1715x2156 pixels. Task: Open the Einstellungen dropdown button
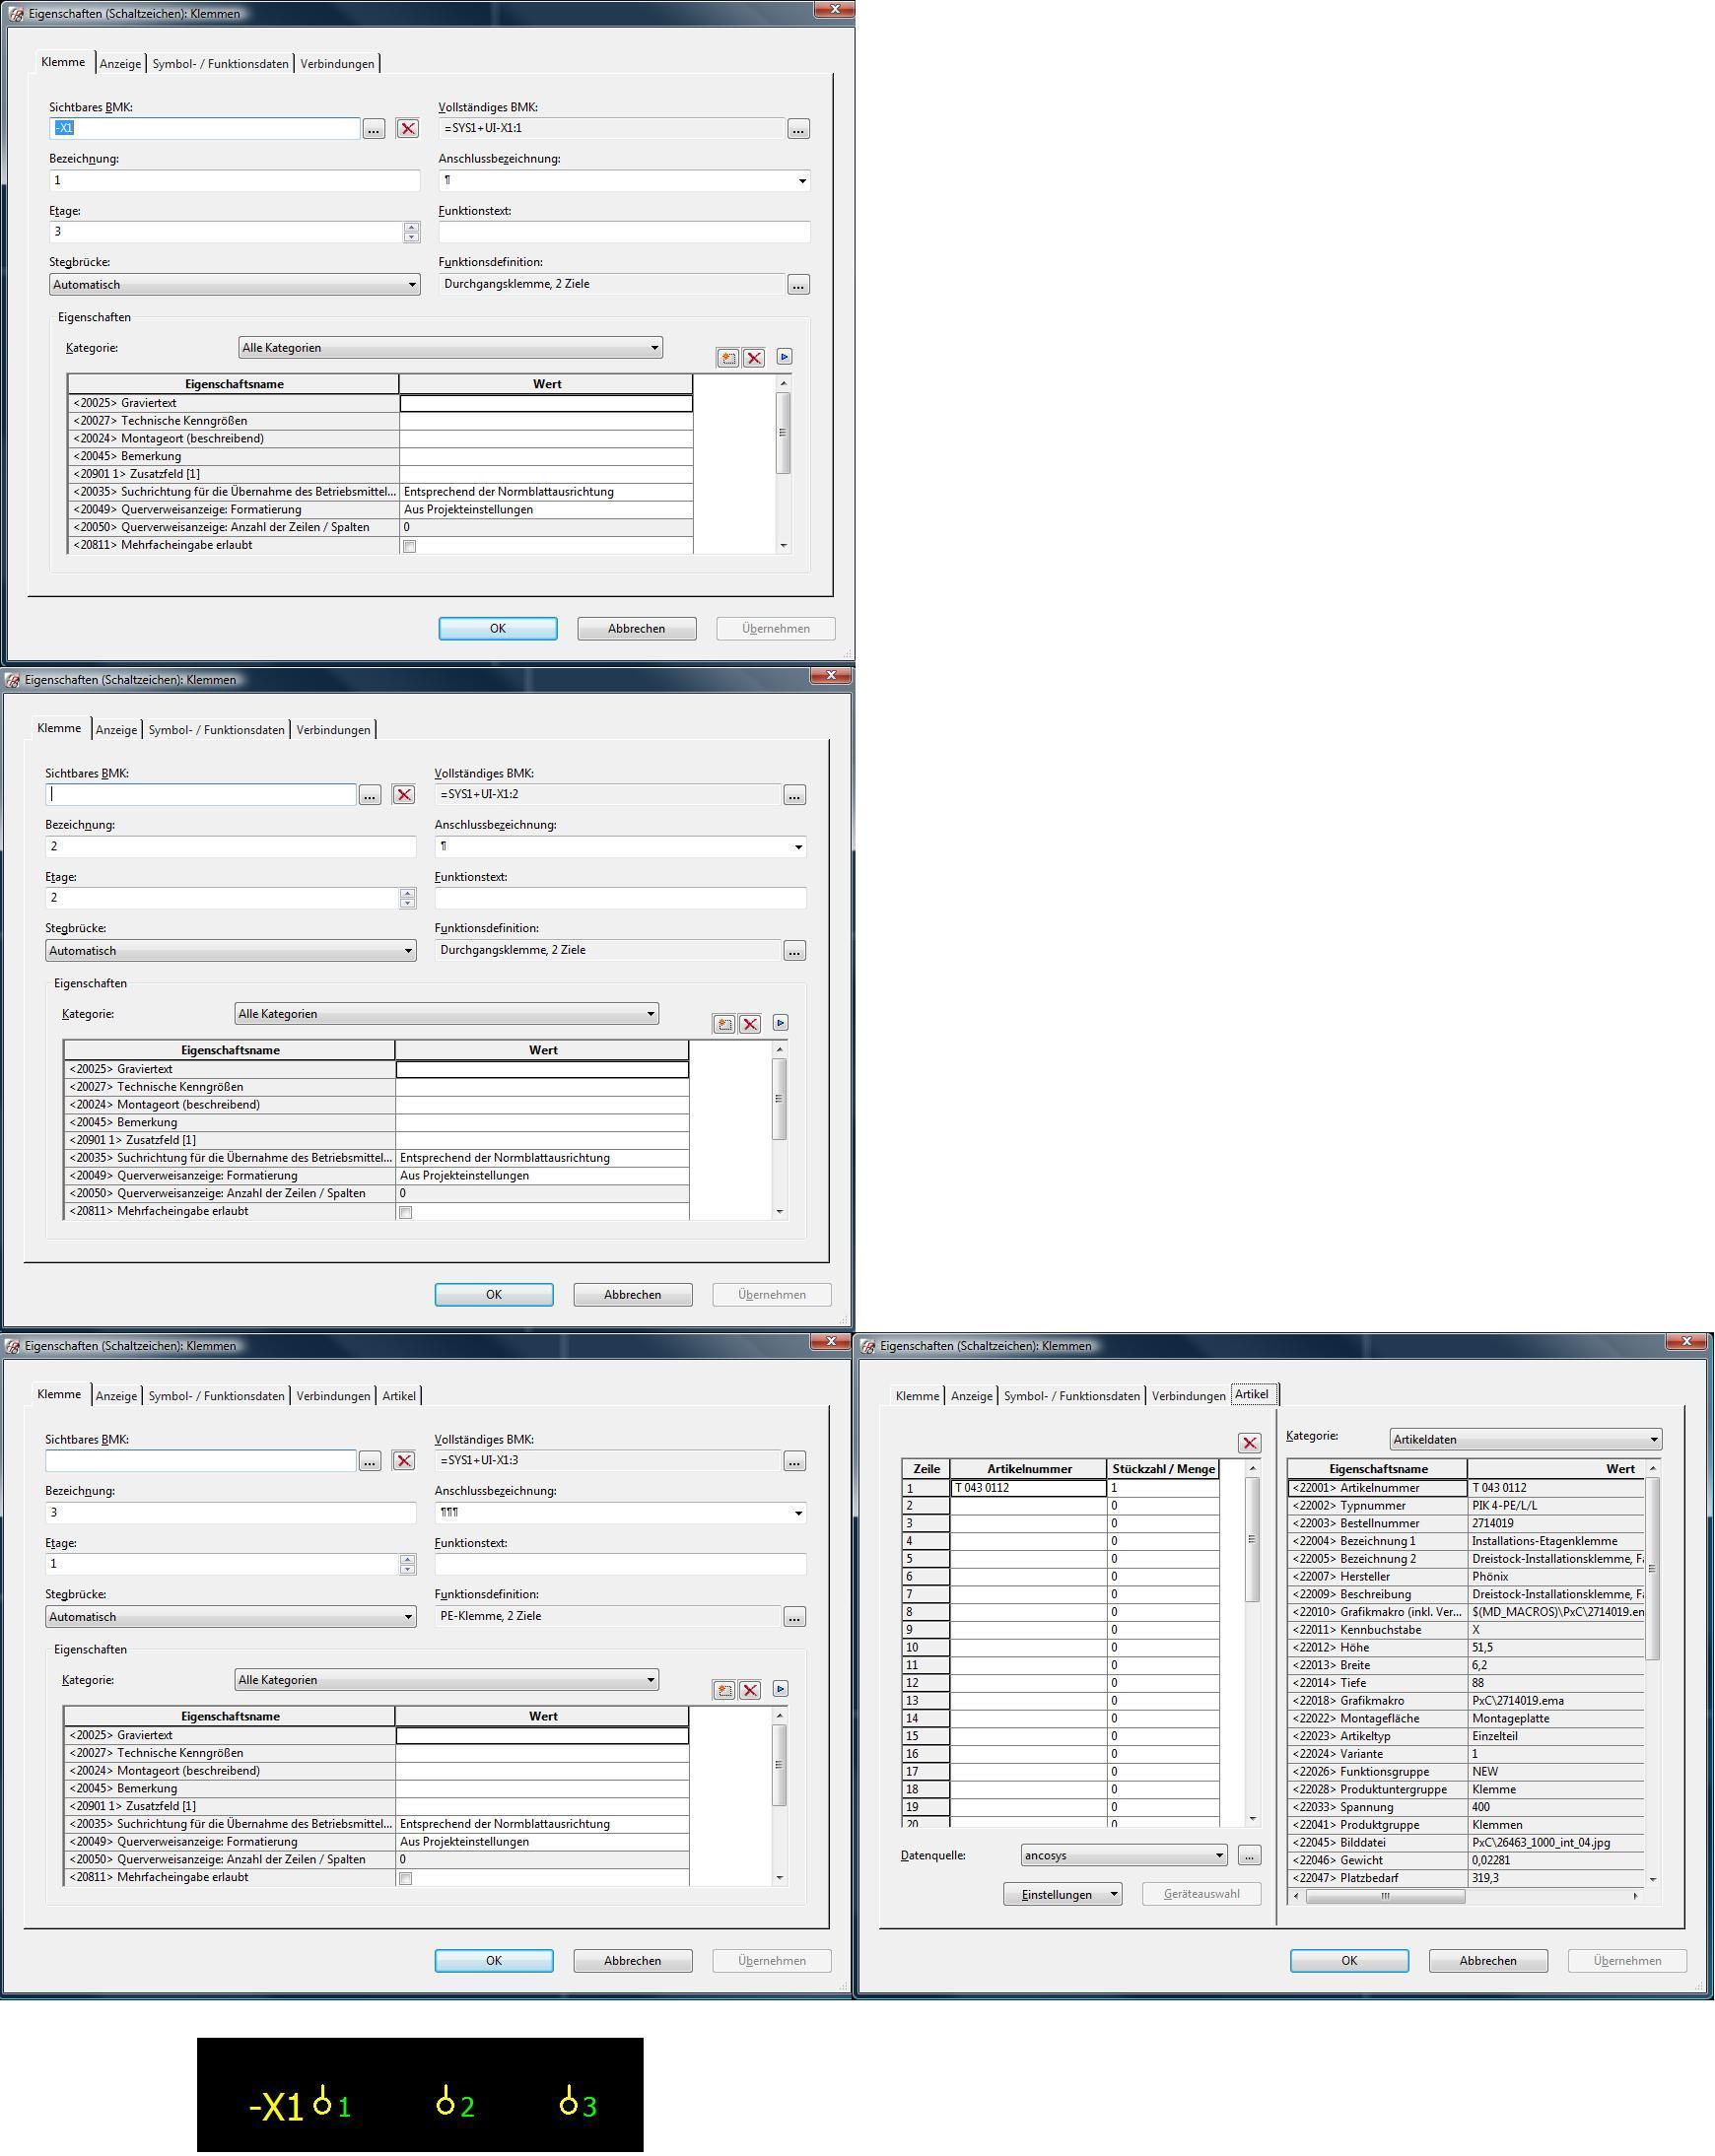click(1062, 1895)
